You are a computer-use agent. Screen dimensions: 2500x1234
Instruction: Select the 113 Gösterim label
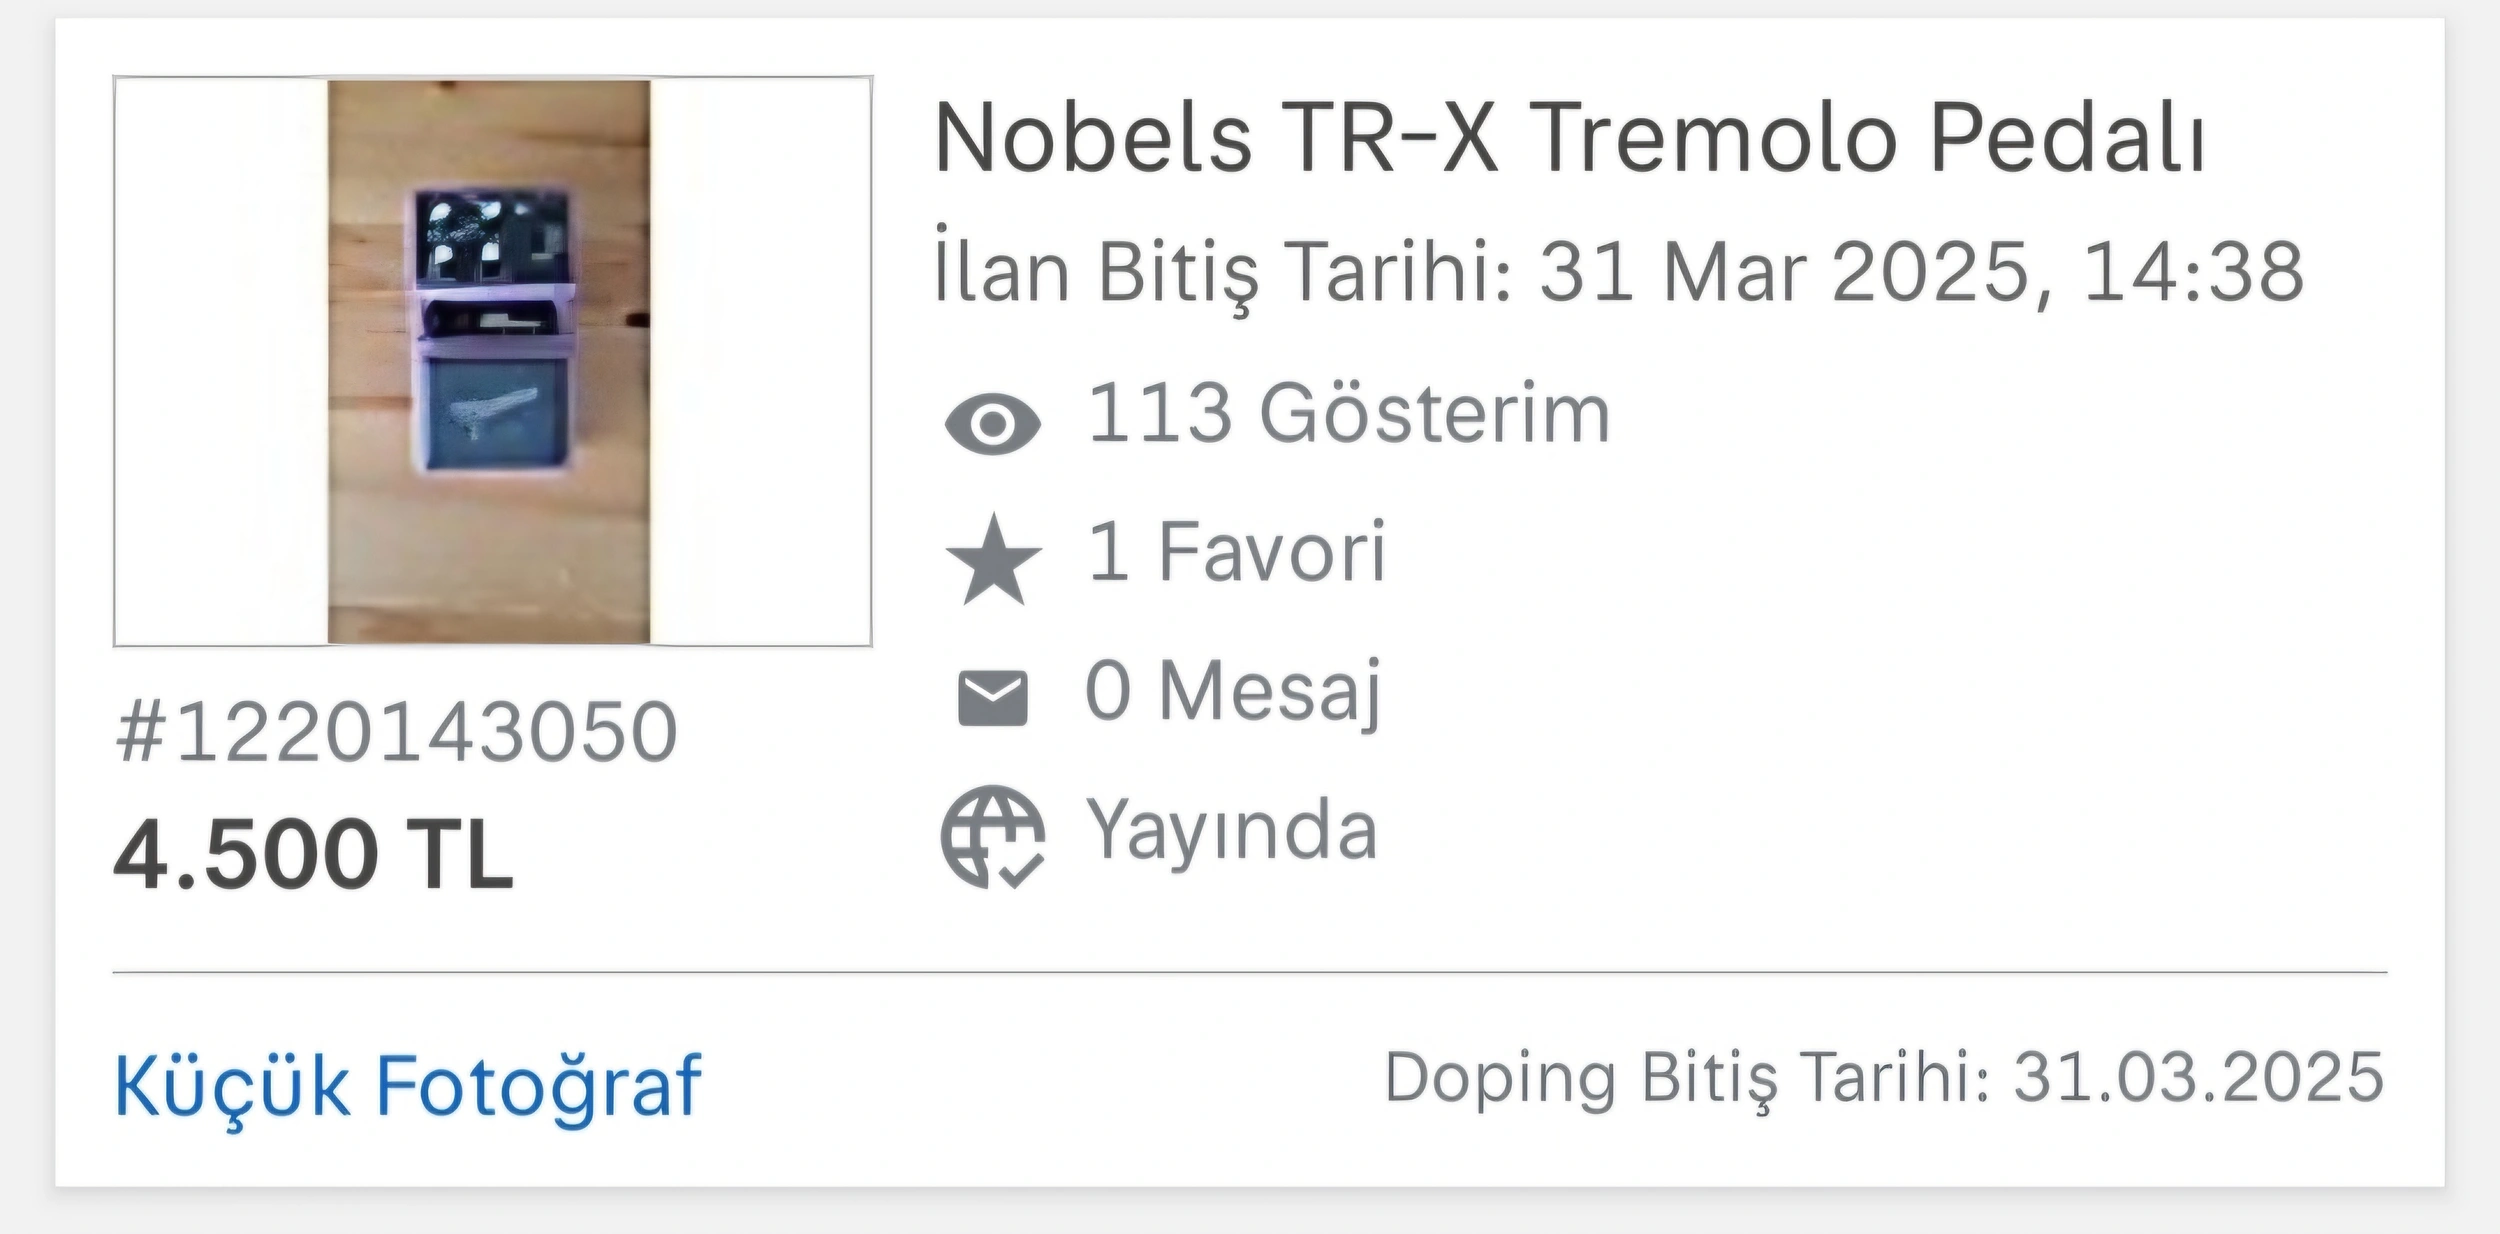coord(1348,413)
